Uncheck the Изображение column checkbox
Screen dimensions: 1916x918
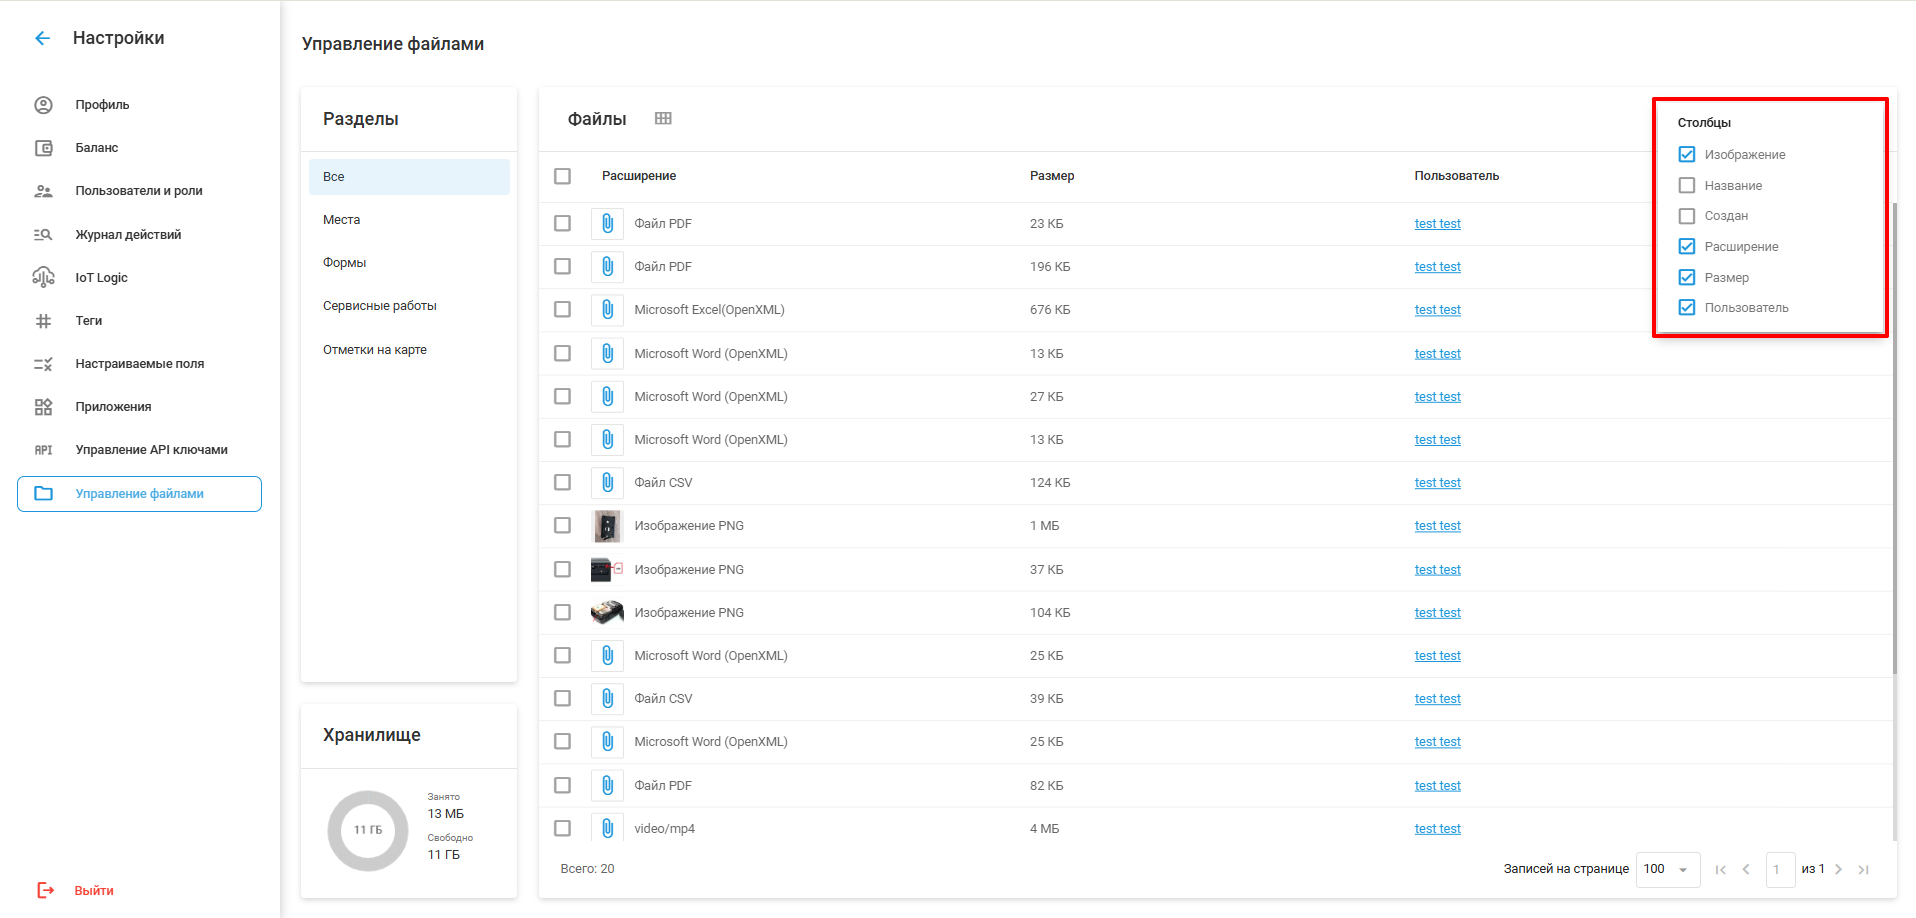pyautogui.click(x=1687, y=155)
